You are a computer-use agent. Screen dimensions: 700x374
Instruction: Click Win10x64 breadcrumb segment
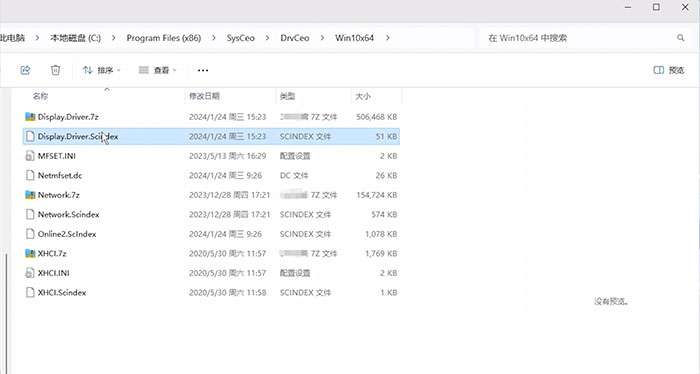tap(354, 38)
